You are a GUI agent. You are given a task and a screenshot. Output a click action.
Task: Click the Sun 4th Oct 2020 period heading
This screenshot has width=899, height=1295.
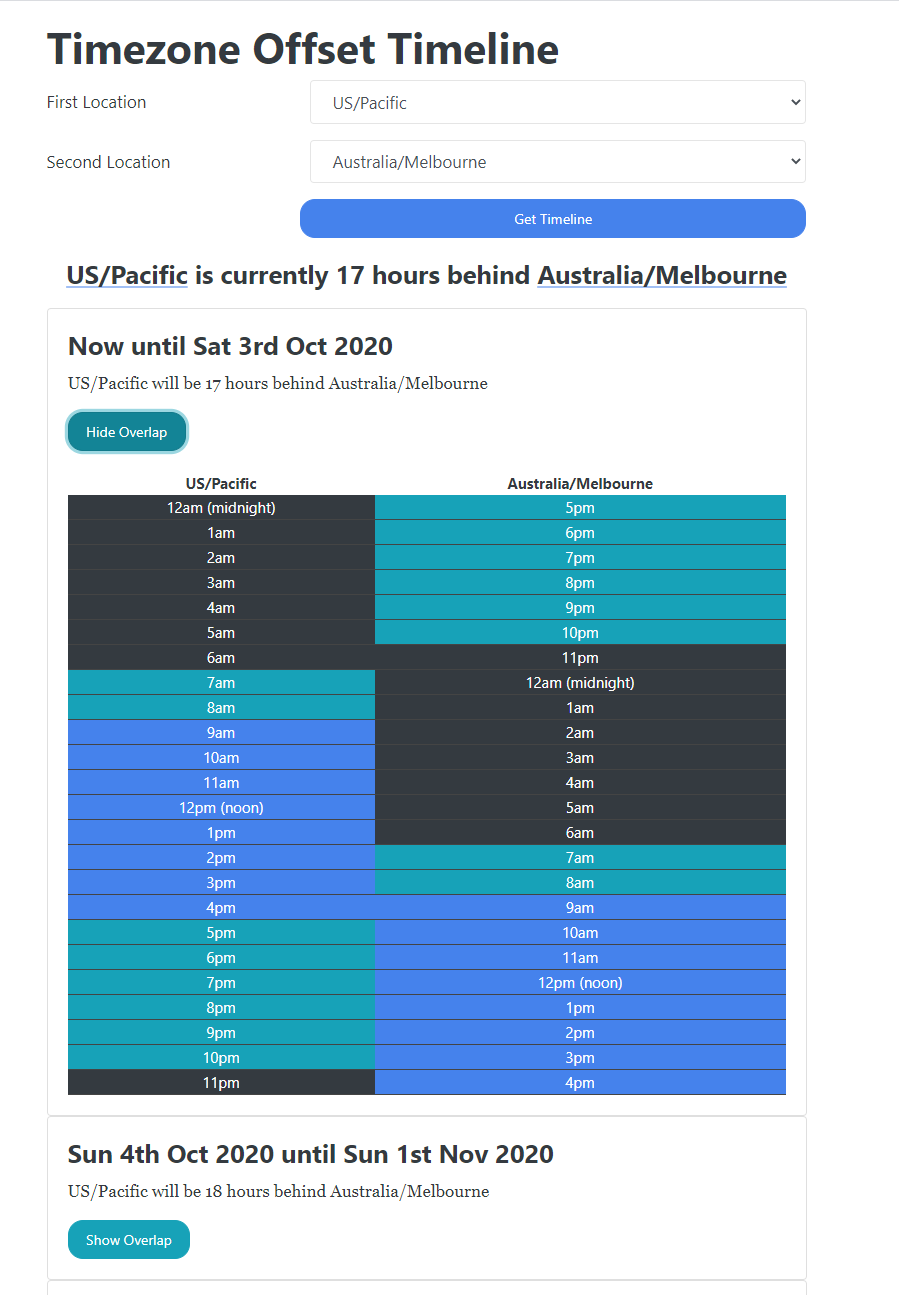click(310, 1155)
